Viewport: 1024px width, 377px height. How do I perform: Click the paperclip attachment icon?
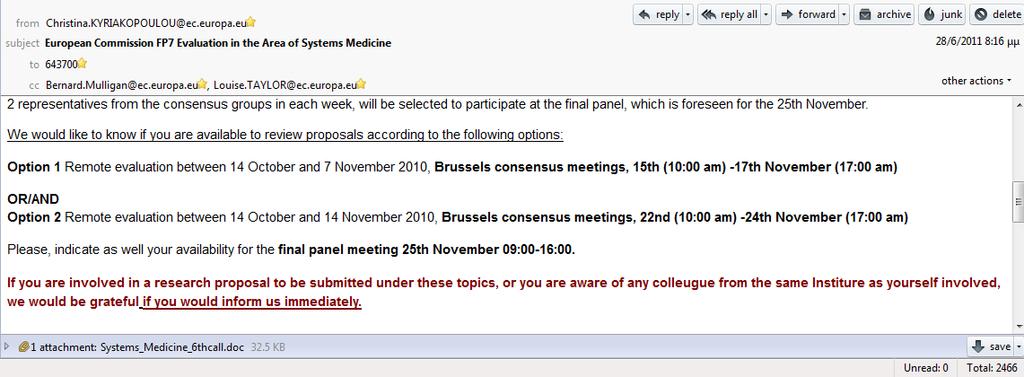(24, 347)
